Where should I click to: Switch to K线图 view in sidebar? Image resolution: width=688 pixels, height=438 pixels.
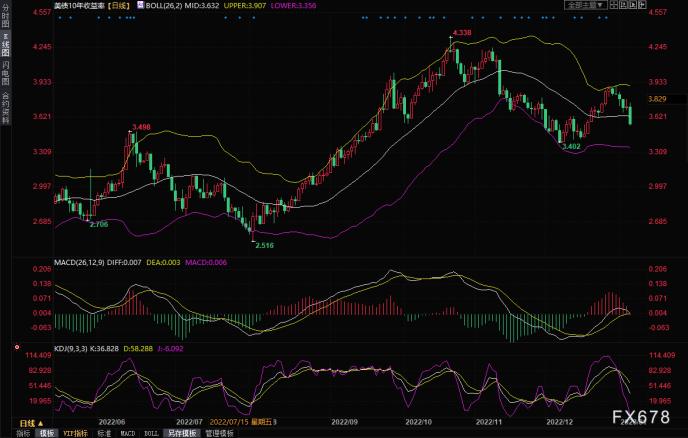(x=5, y=45)
